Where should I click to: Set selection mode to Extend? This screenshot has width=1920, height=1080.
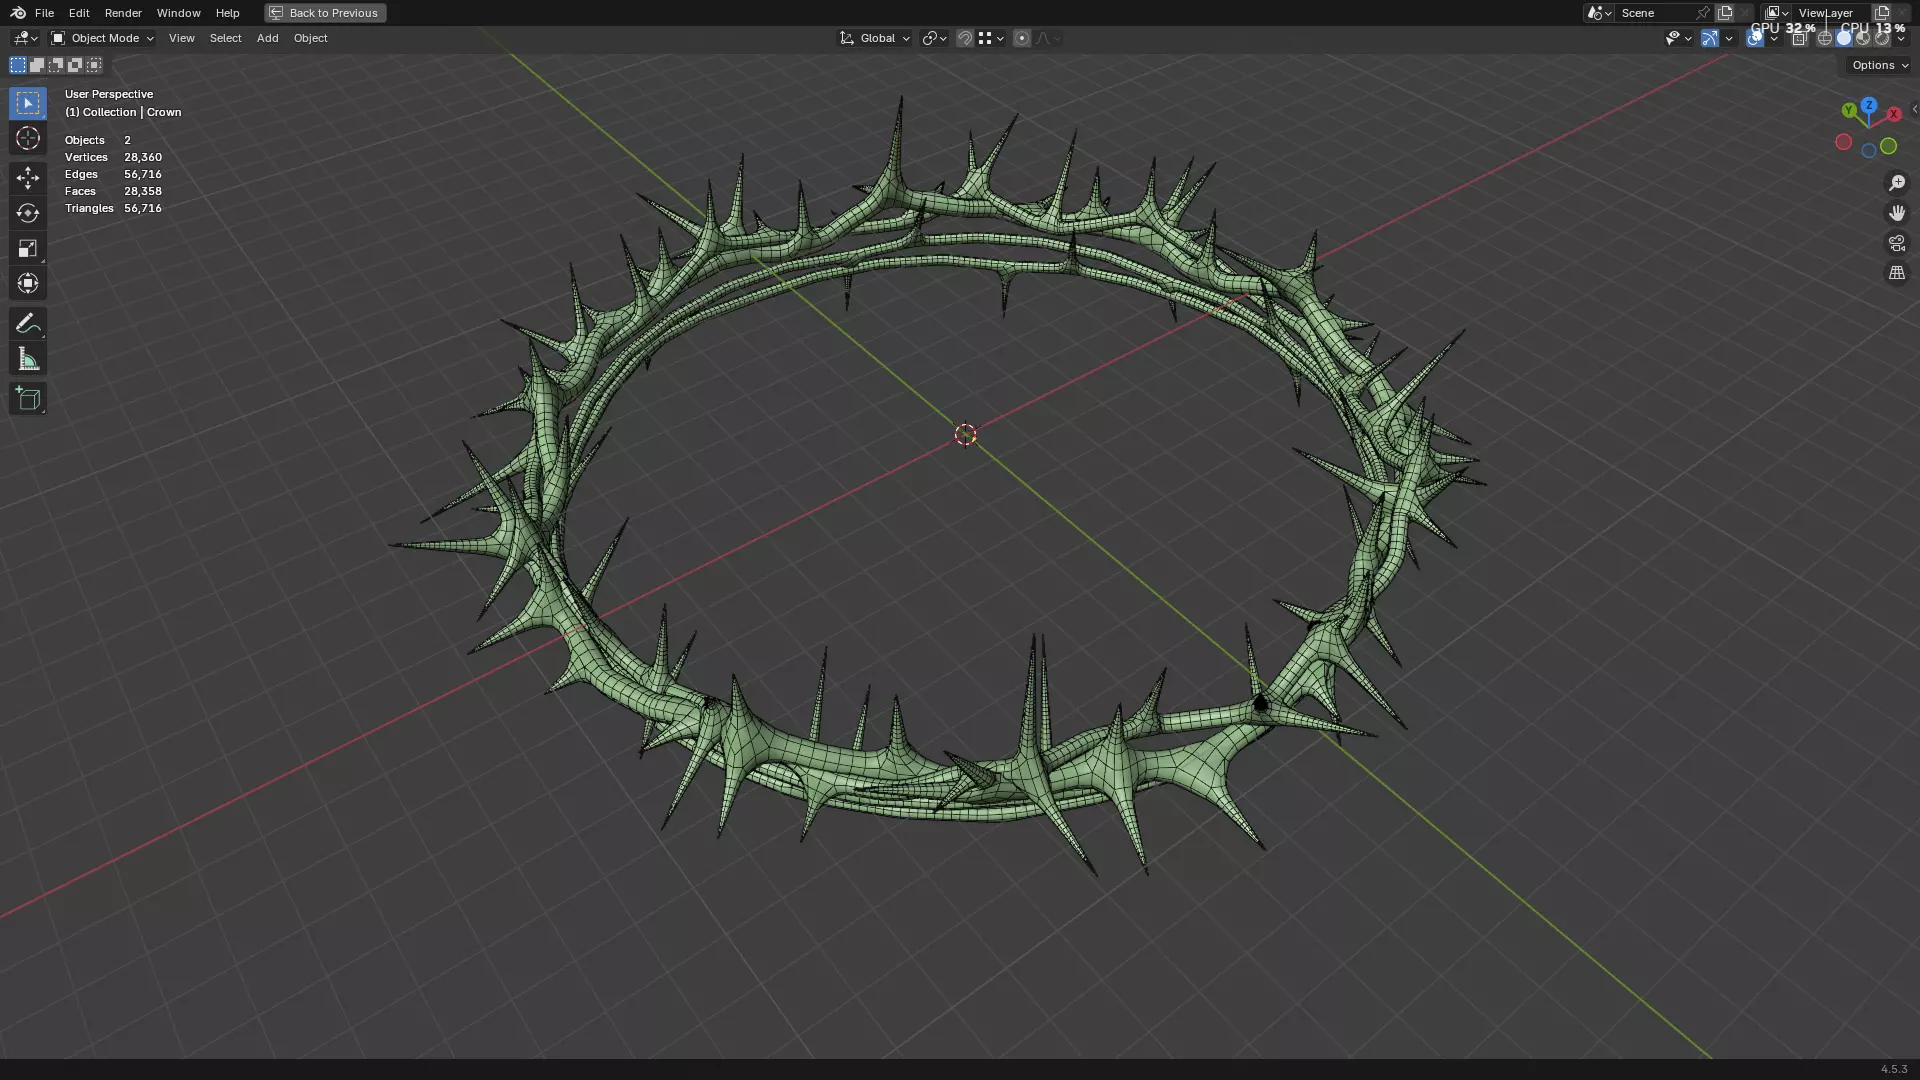37,65
